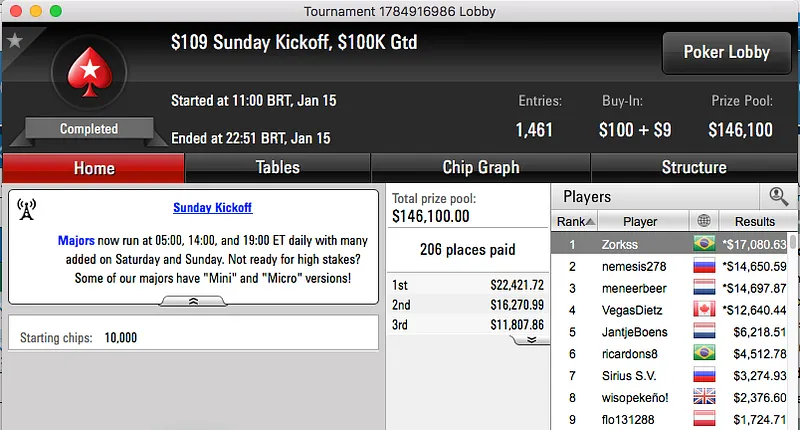This screenshot has width=800, height=430.
Task: Open the Sunday Kickoff link
Action: [x=212, y=208]
